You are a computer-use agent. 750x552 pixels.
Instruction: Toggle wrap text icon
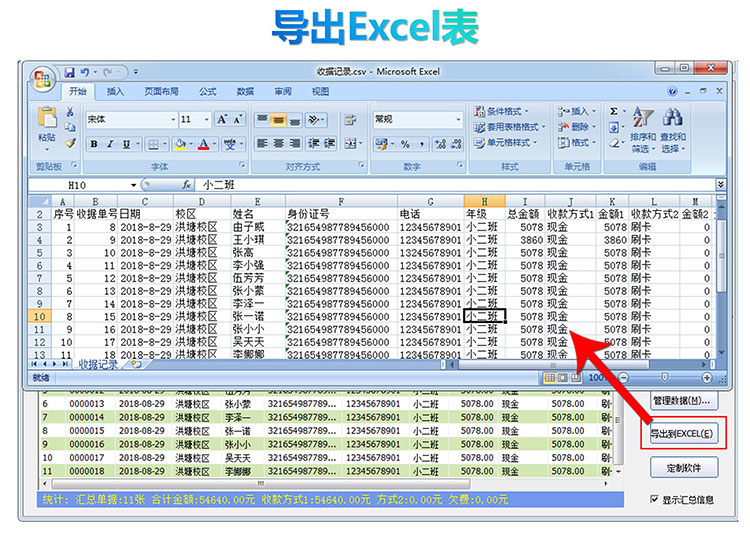(x=350, y=120)
